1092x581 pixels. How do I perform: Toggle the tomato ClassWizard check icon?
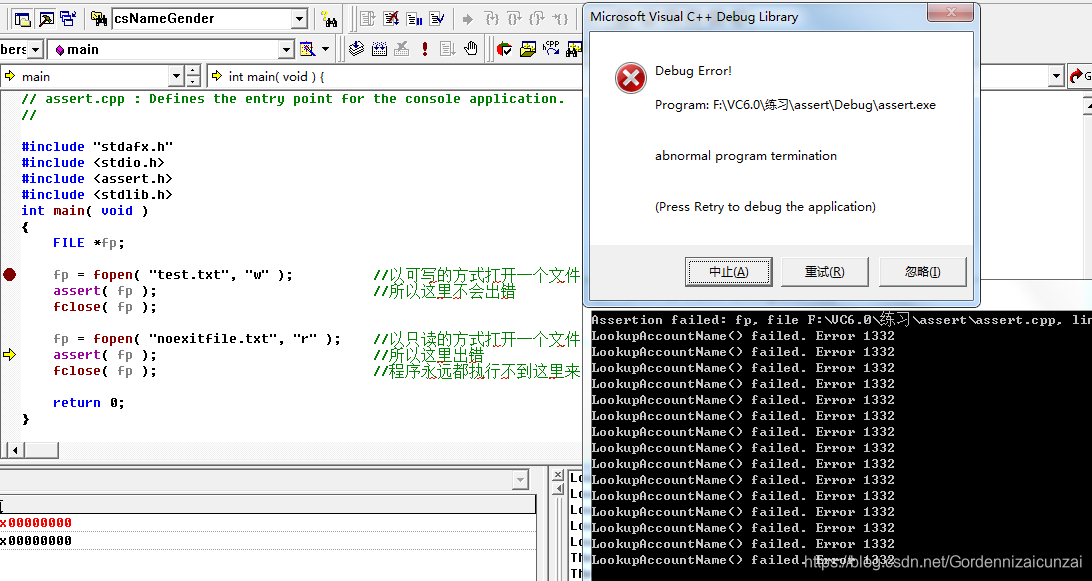503,49
